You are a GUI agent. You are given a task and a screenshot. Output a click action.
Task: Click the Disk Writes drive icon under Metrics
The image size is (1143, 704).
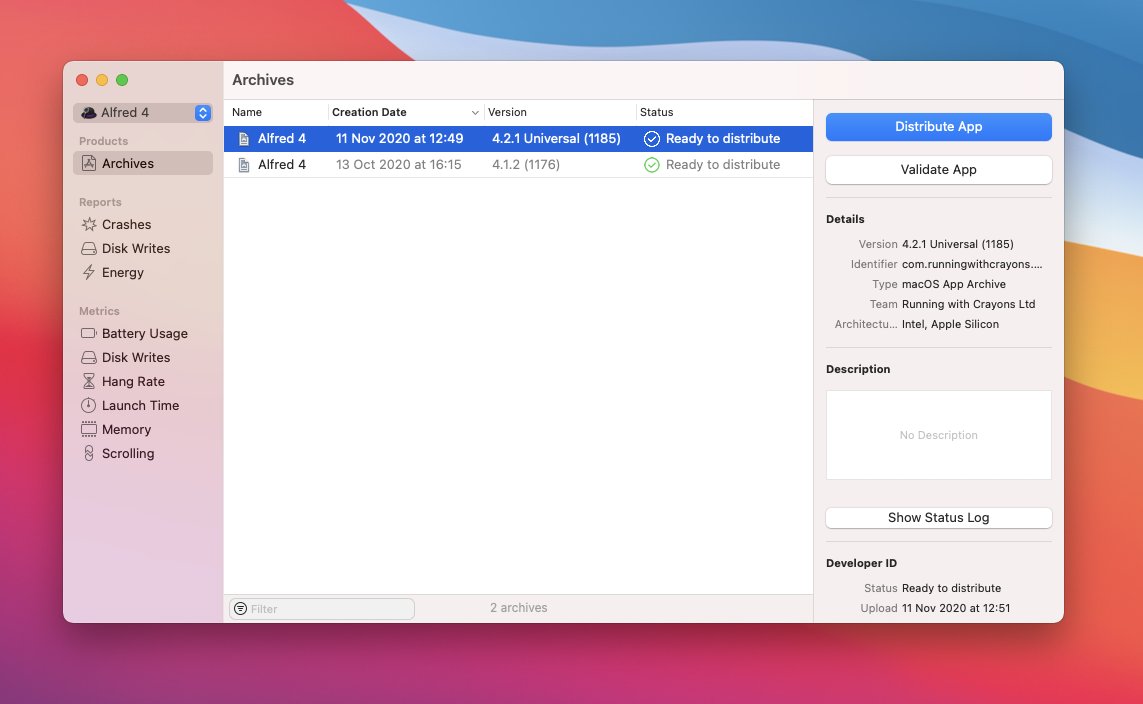[x=89, y=357]
